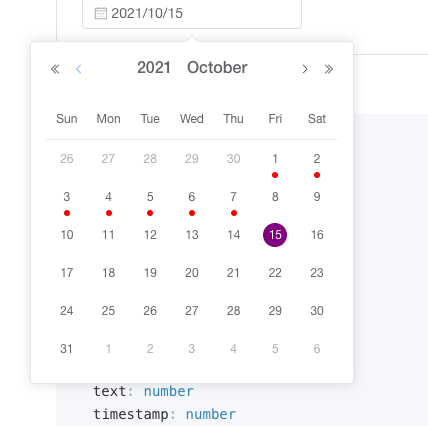Click the red dot under date 4
The image size is (428, 426).
pyautogui.click(x=109, y=213)
